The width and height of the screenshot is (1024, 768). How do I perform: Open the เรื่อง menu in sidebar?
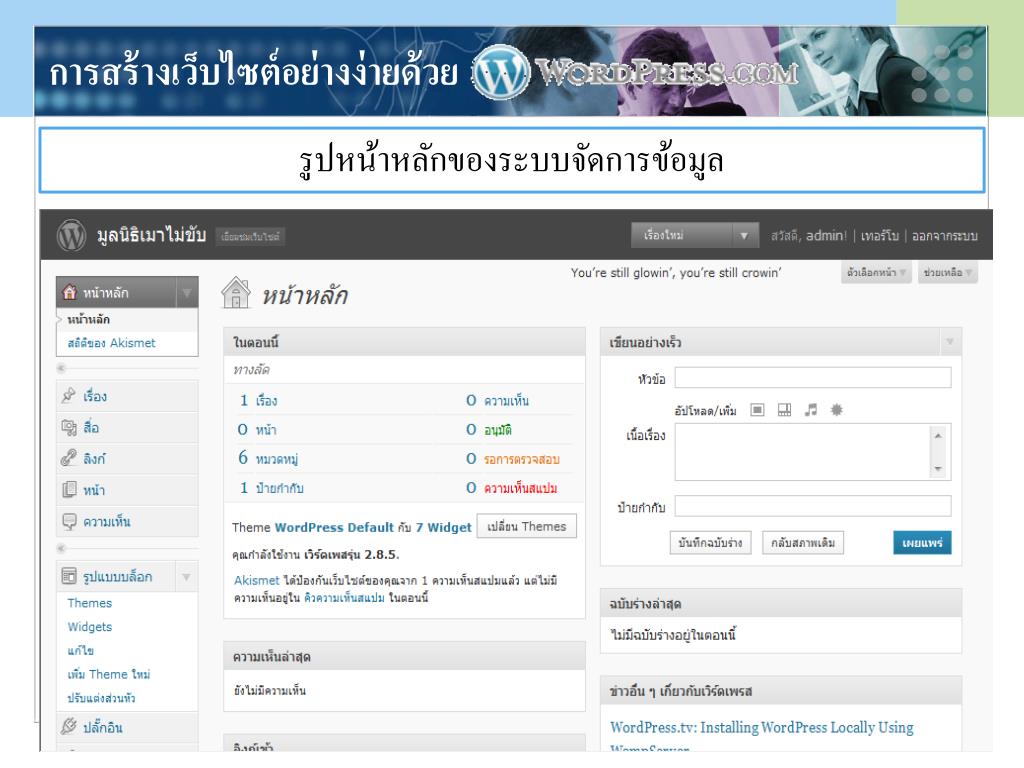(95, 396)
